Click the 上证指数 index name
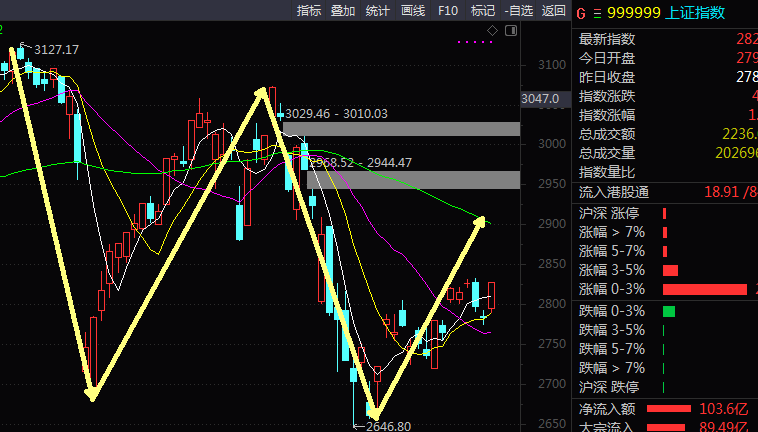The height and width of the screenshot is (432, 758). coord(695,13)
